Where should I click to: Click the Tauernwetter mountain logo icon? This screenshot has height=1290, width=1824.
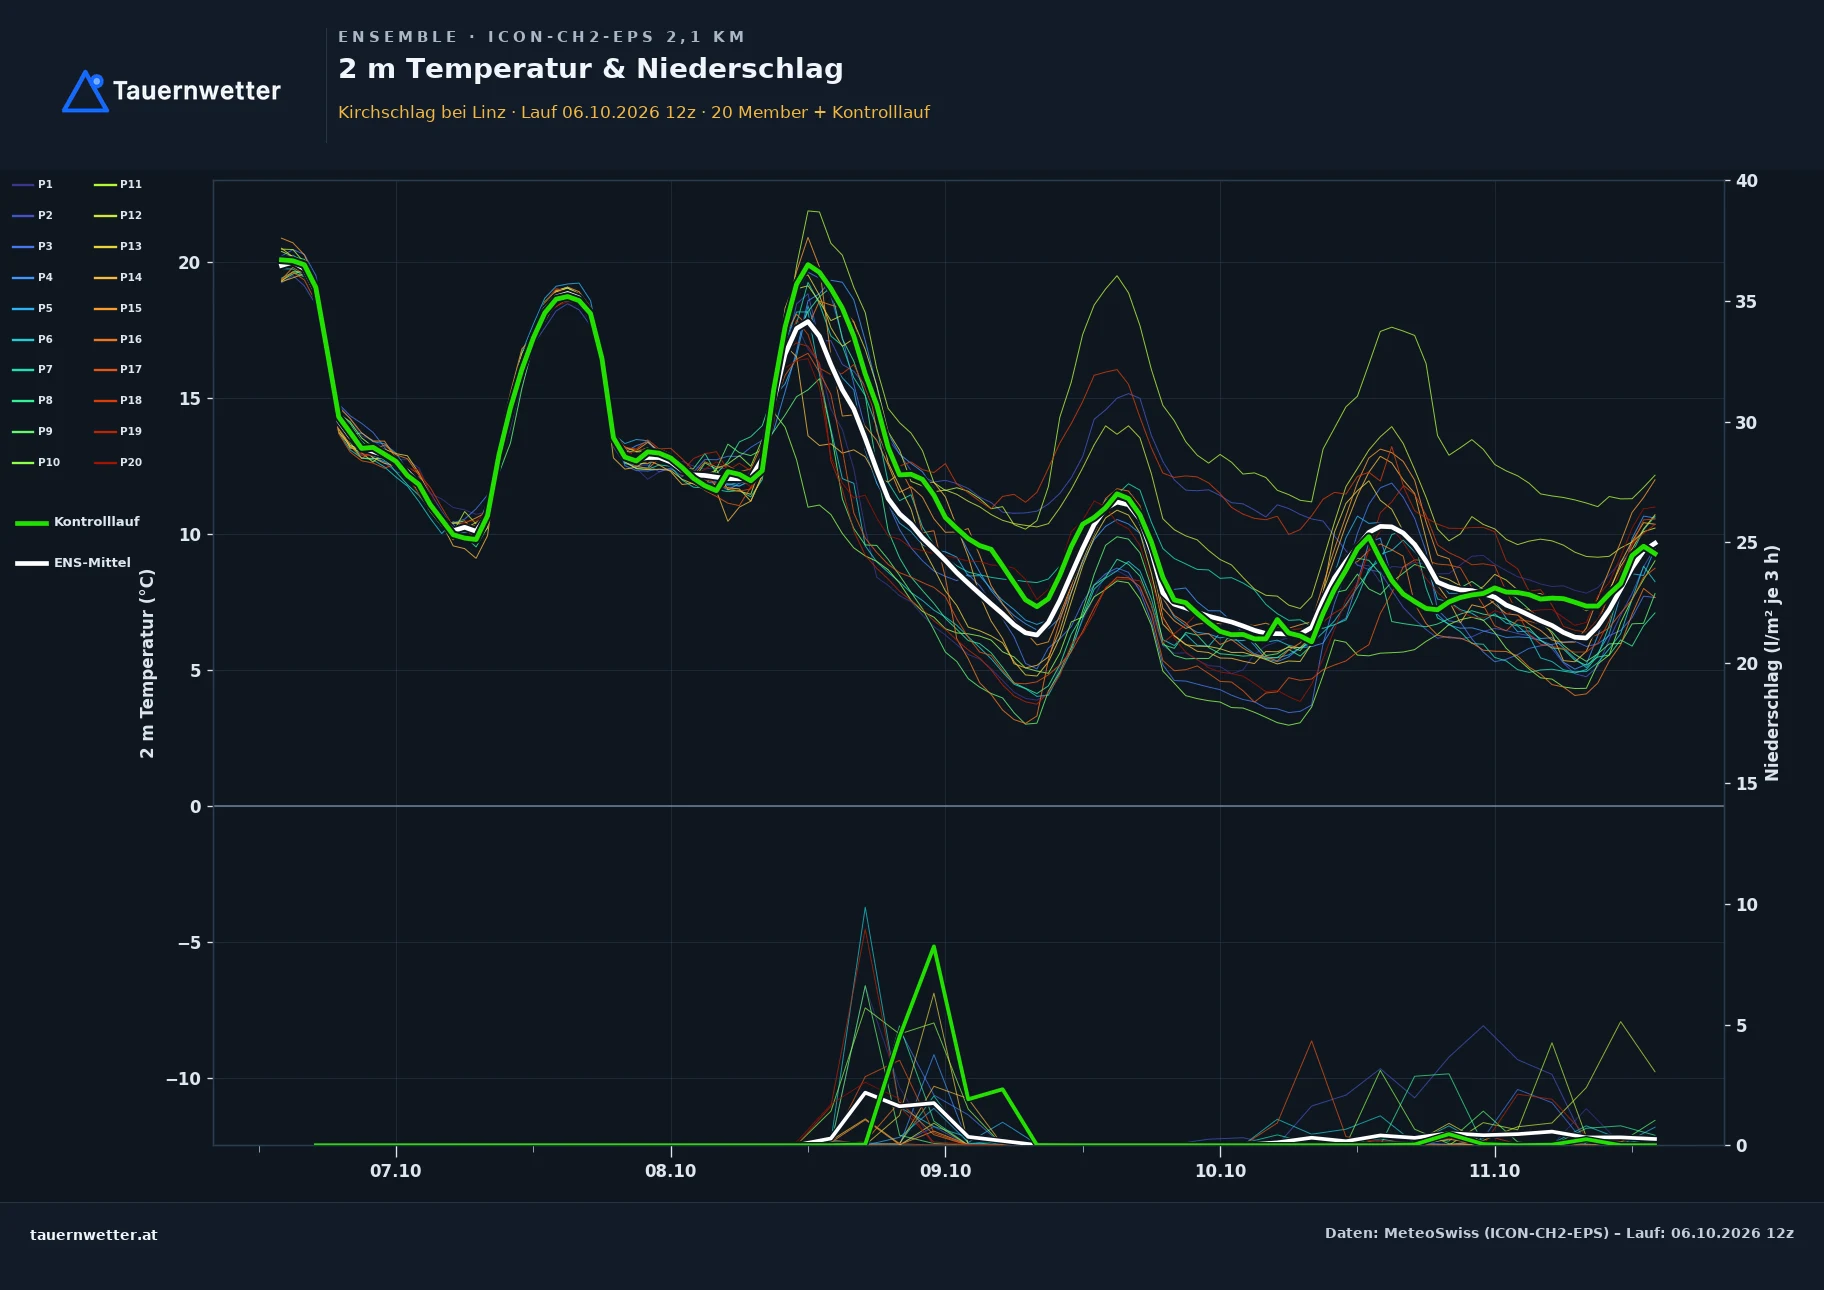click(86, 91)
